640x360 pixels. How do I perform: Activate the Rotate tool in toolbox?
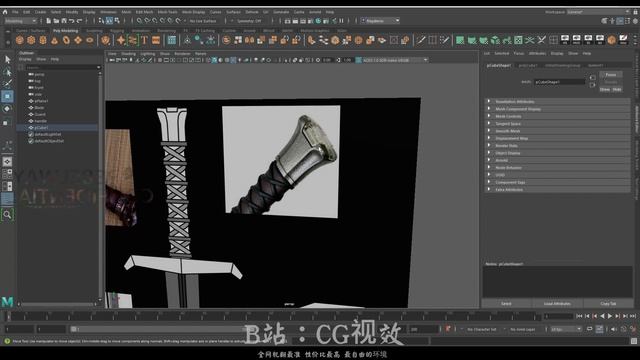click(x=7, y=109)
